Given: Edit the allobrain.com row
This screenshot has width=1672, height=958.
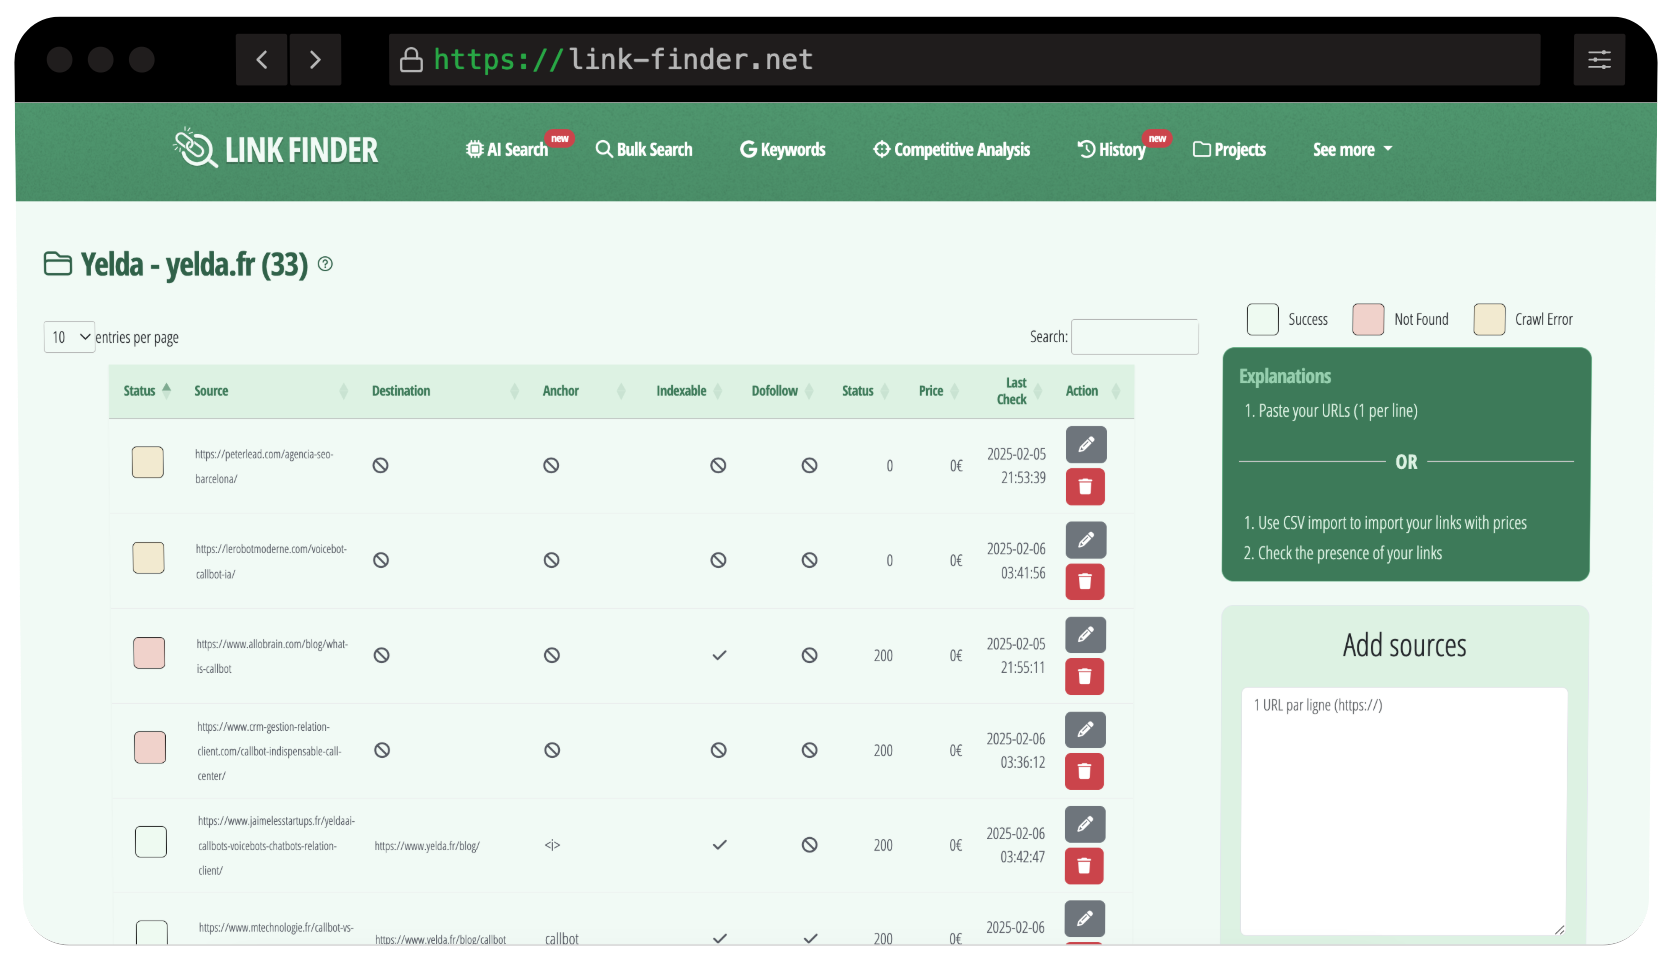Looking at the screenshot, I should point(1086,635).
